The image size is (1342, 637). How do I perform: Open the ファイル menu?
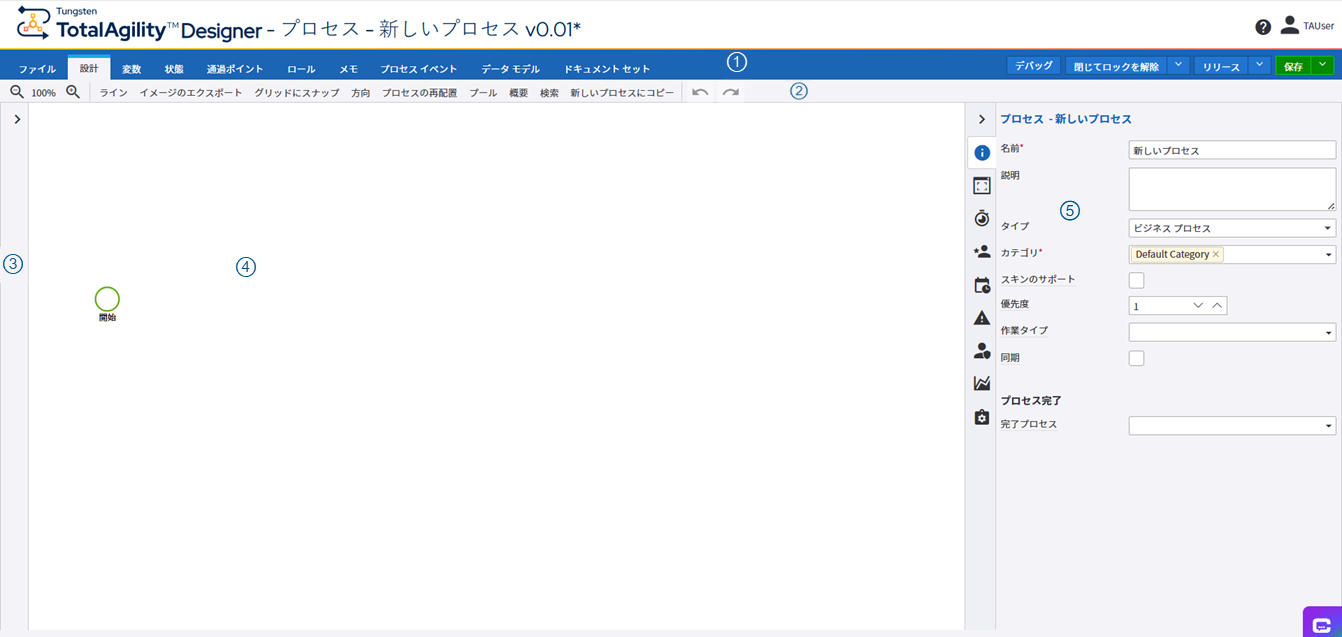[x=37, y=68]
